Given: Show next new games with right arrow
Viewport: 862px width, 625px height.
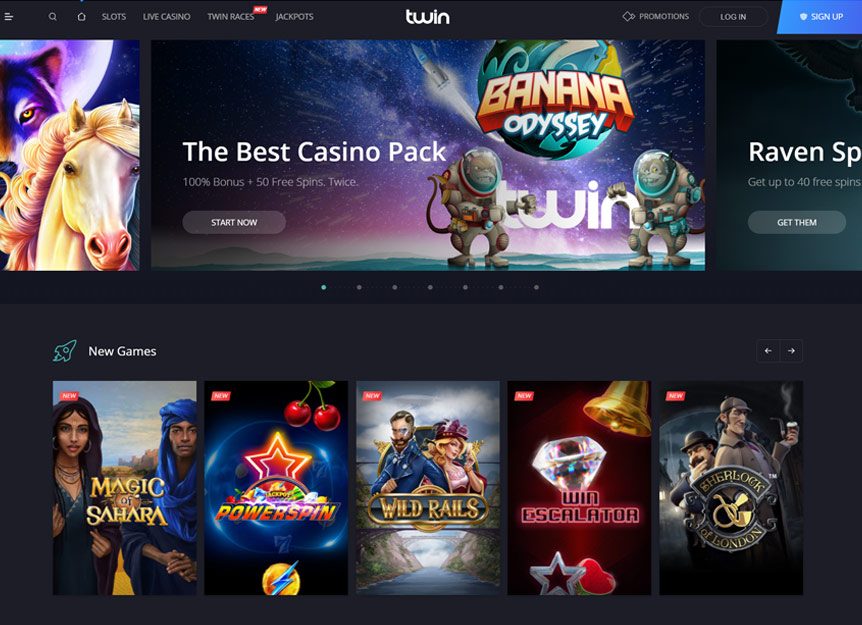Looking at the screenshot, I should point(791,351).
